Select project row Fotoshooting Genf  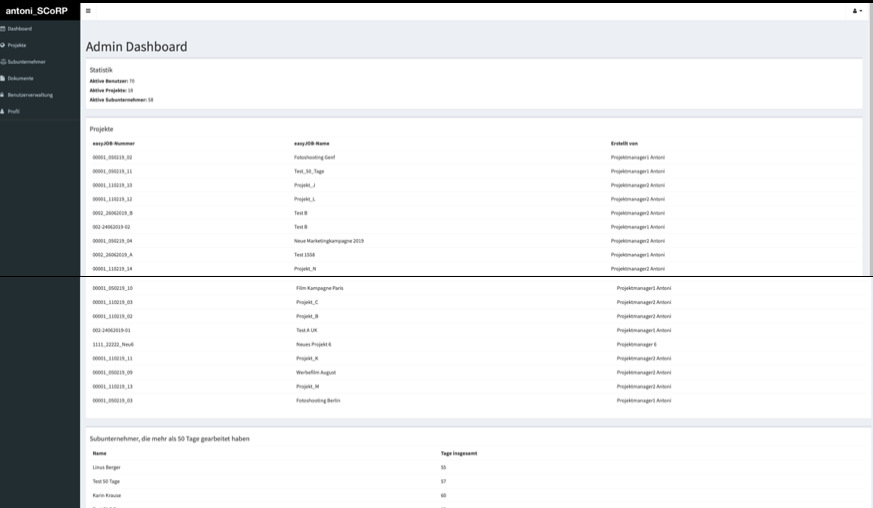pos(307,157)
